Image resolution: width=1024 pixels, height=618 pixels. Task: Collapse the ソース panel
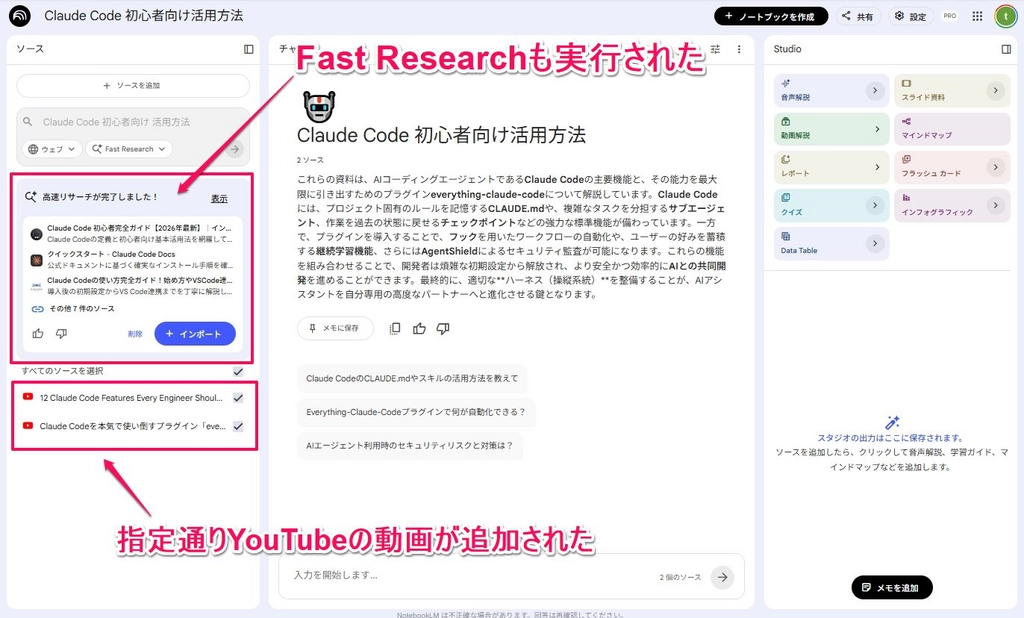click(249, 49)
